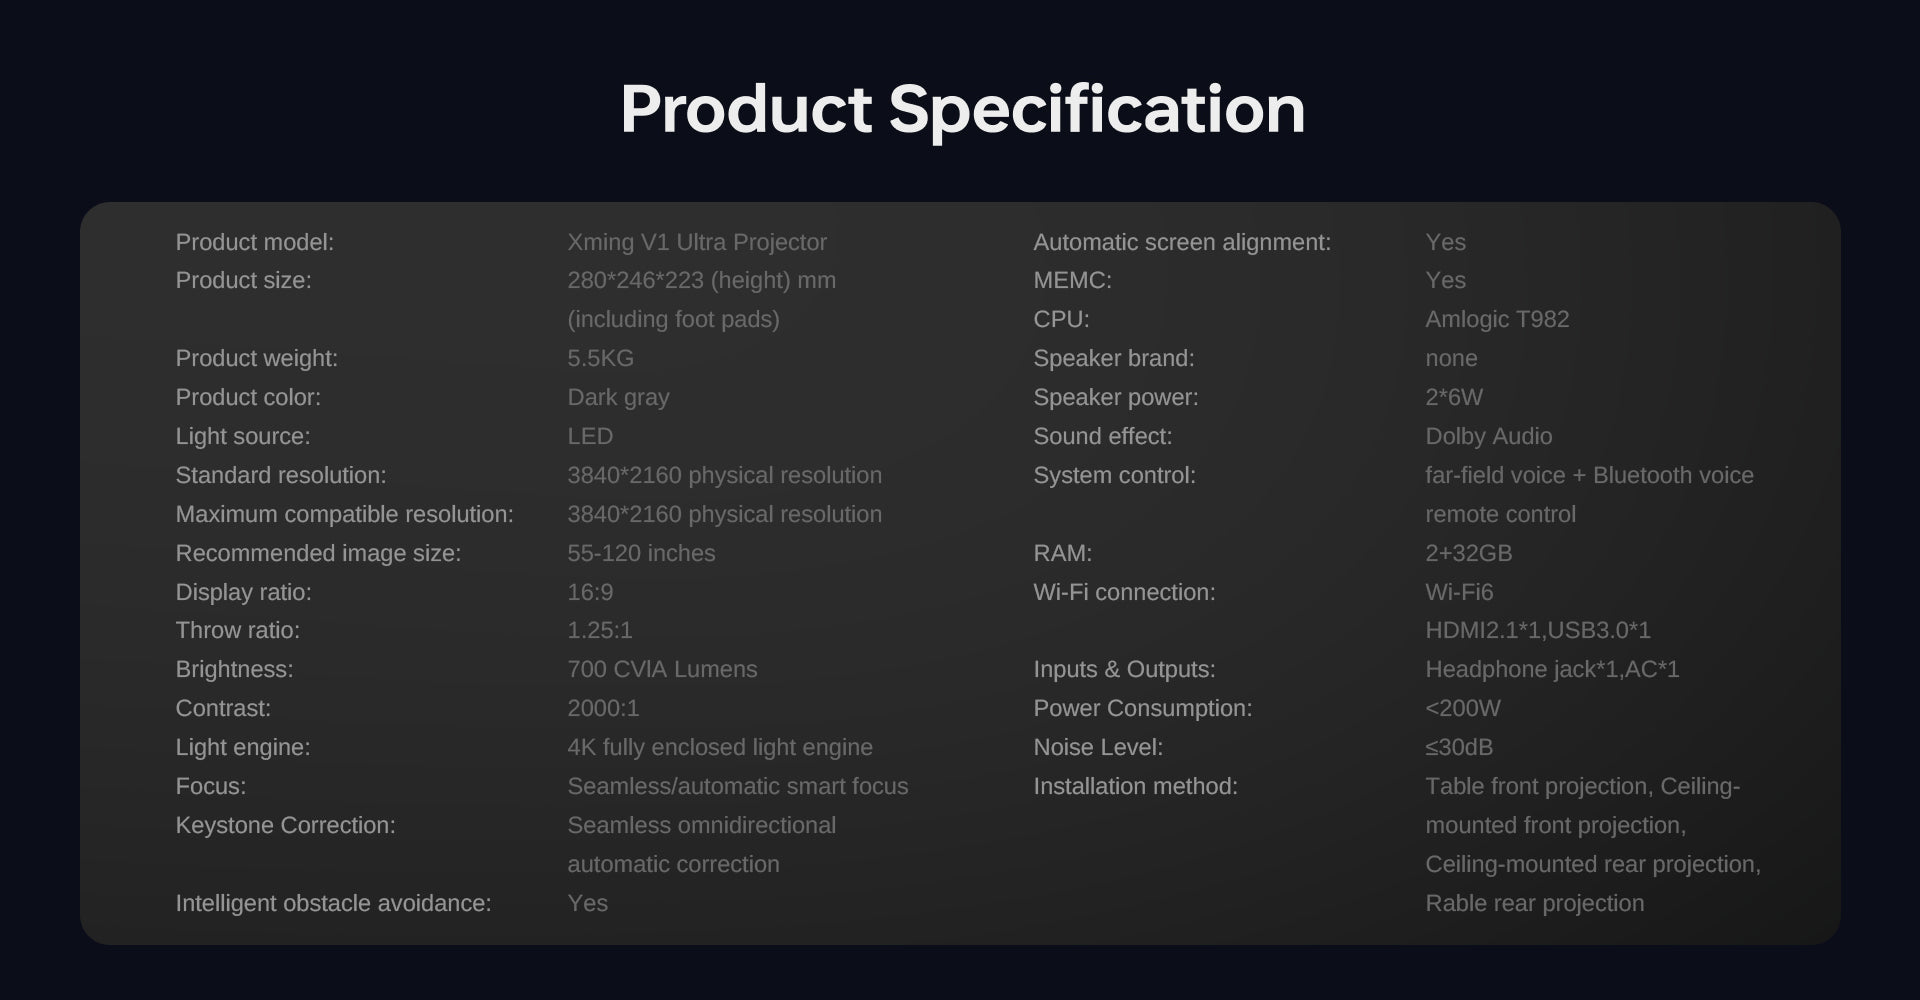
Task: Click the Xming V1 Ultra Projector text
Action: point(697,242)
